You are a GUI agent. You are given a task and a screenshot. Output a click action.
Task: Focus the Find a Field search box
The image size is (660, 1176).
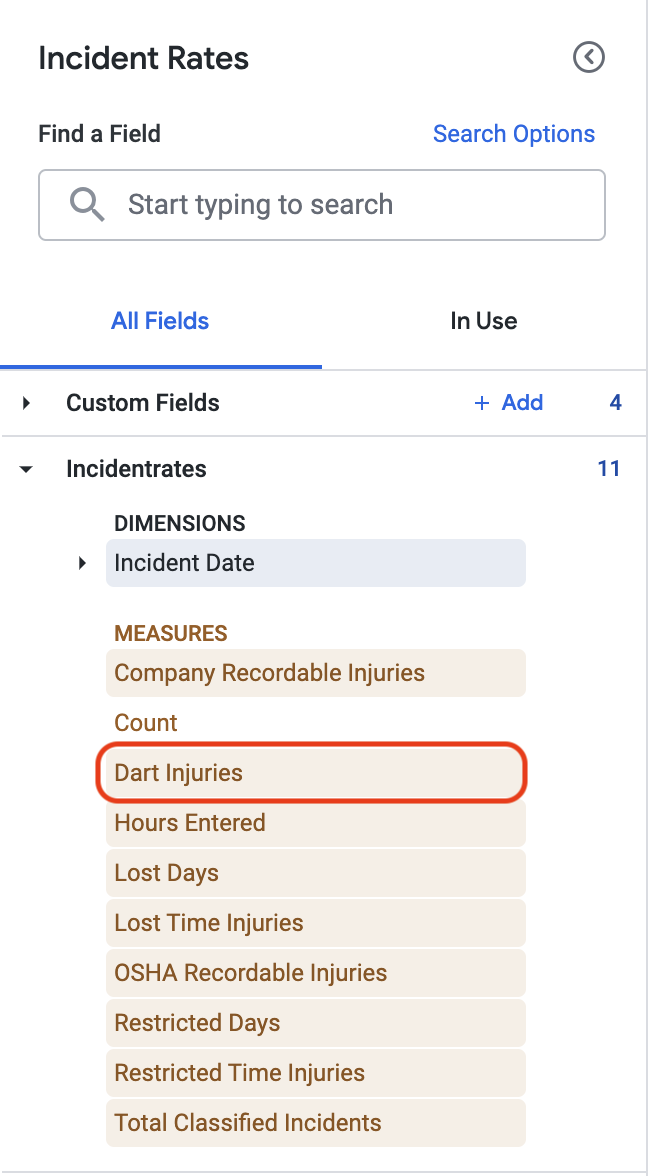[x=322, y=205]
